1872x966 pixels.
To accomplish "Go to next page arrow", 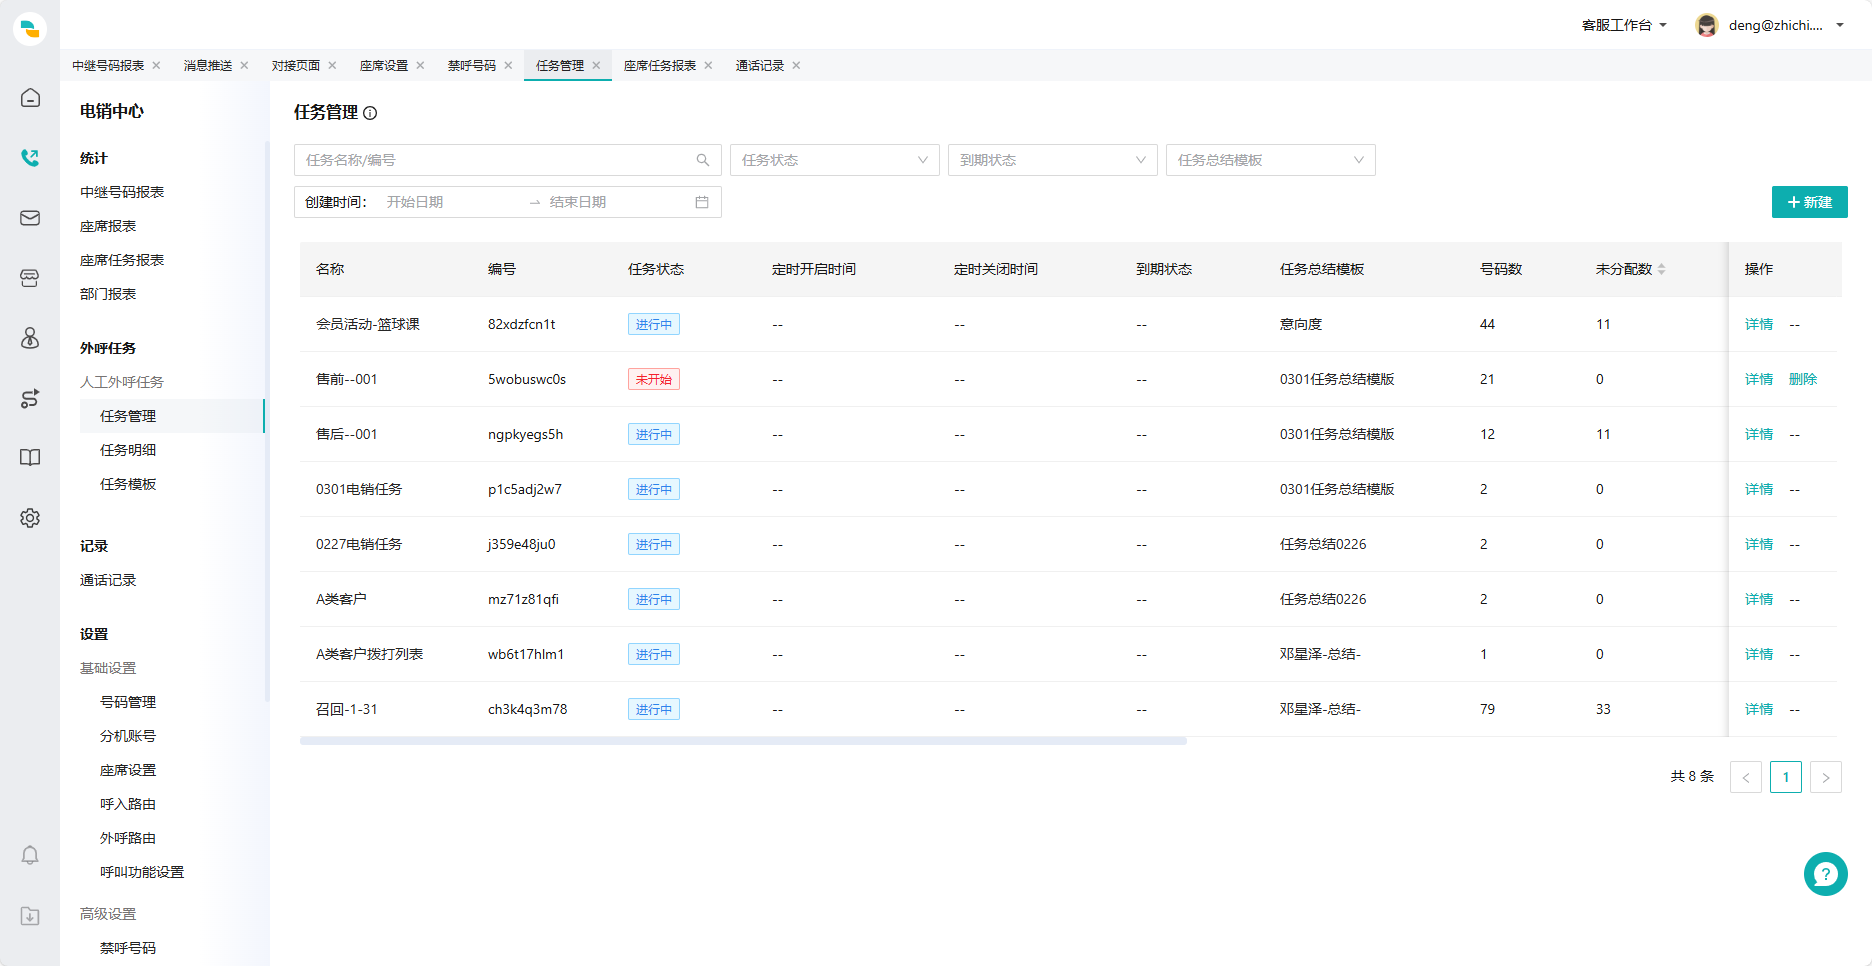I will click(1825, 777).
